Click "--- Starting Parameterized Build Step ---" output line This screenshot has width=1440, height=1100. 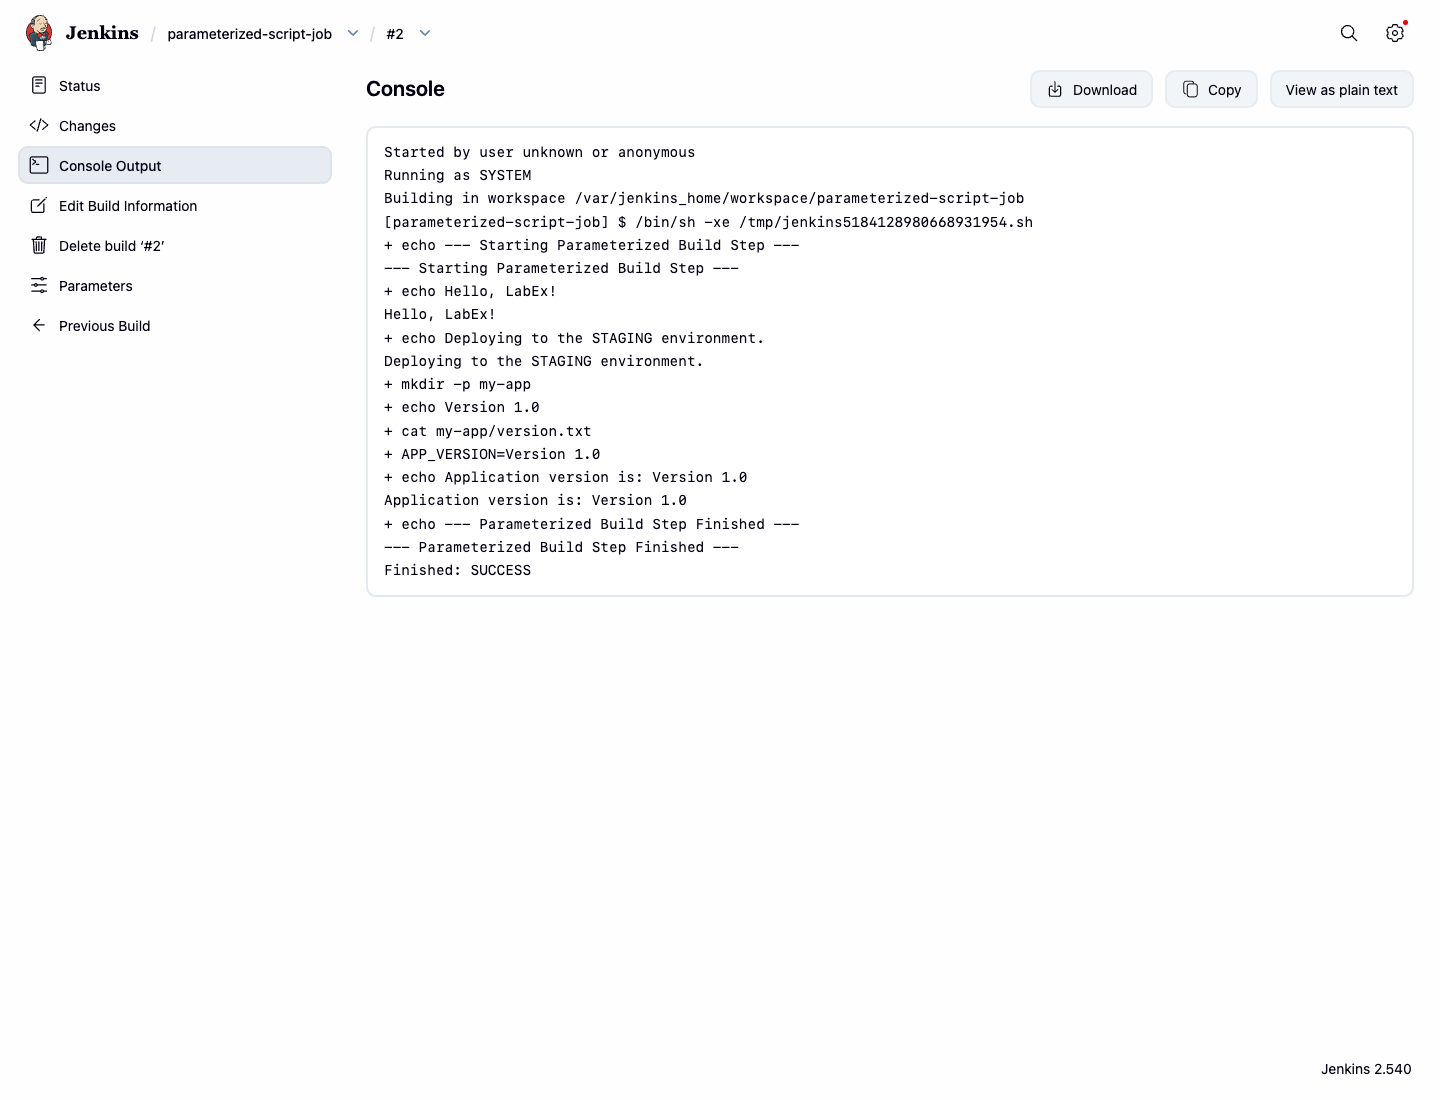[561, 268]
